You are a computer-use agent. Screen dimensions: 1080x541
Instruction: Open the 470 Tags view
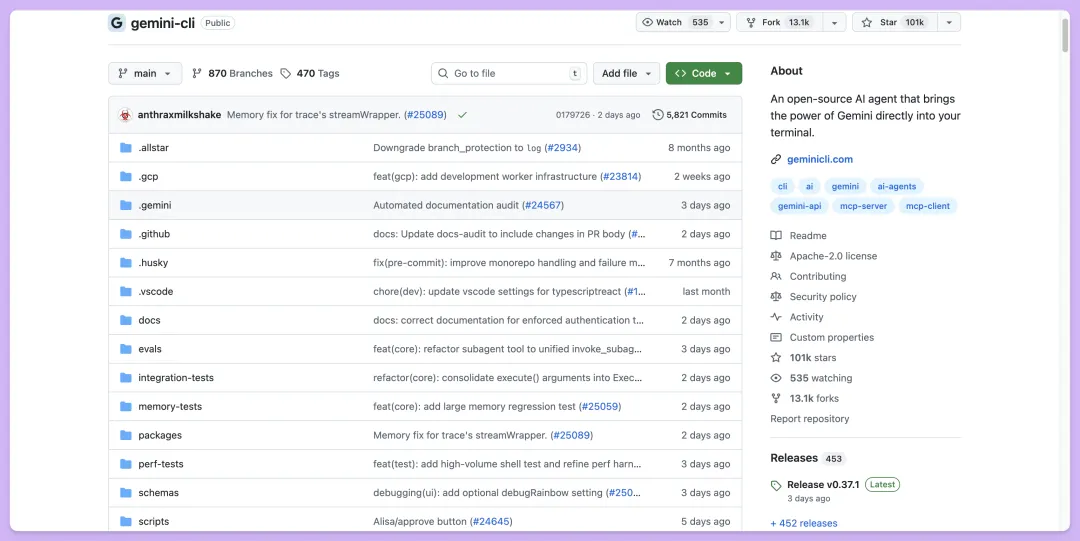[310, 73]
